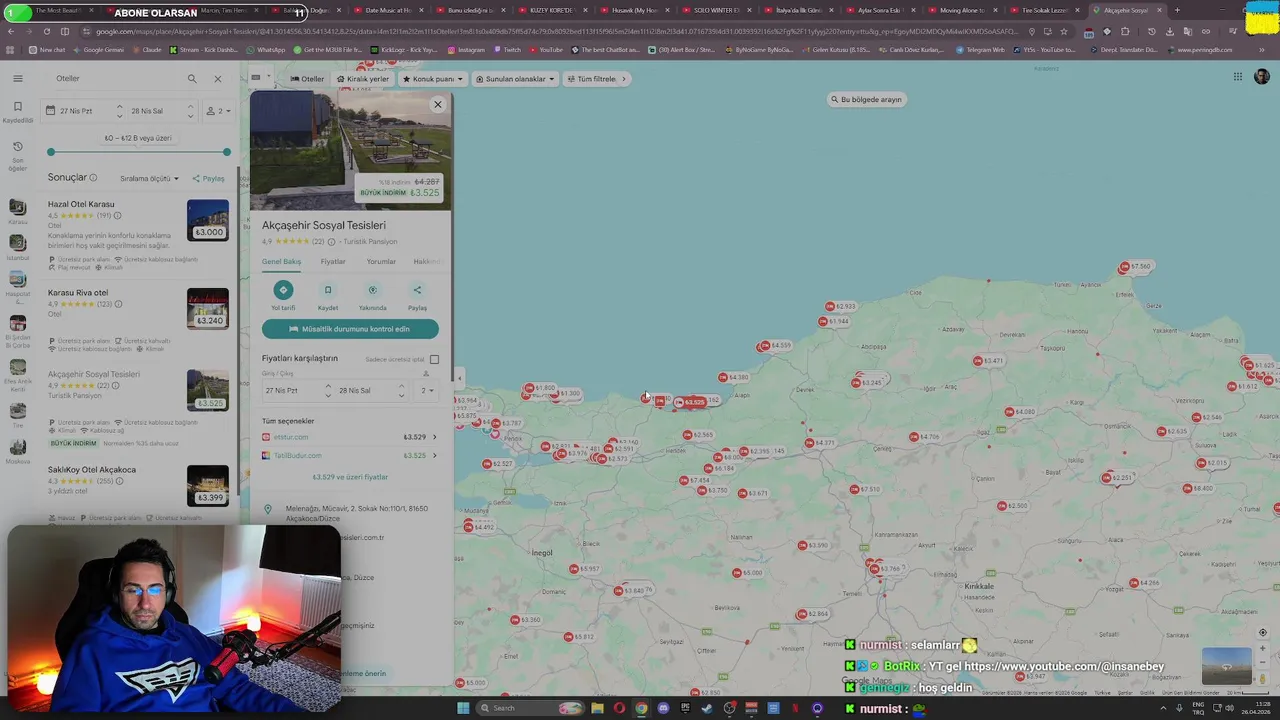Screen dimensions: 1280x720
Task: Expand the Konuk puanı filter dropdown
Action: pos(431,79)
